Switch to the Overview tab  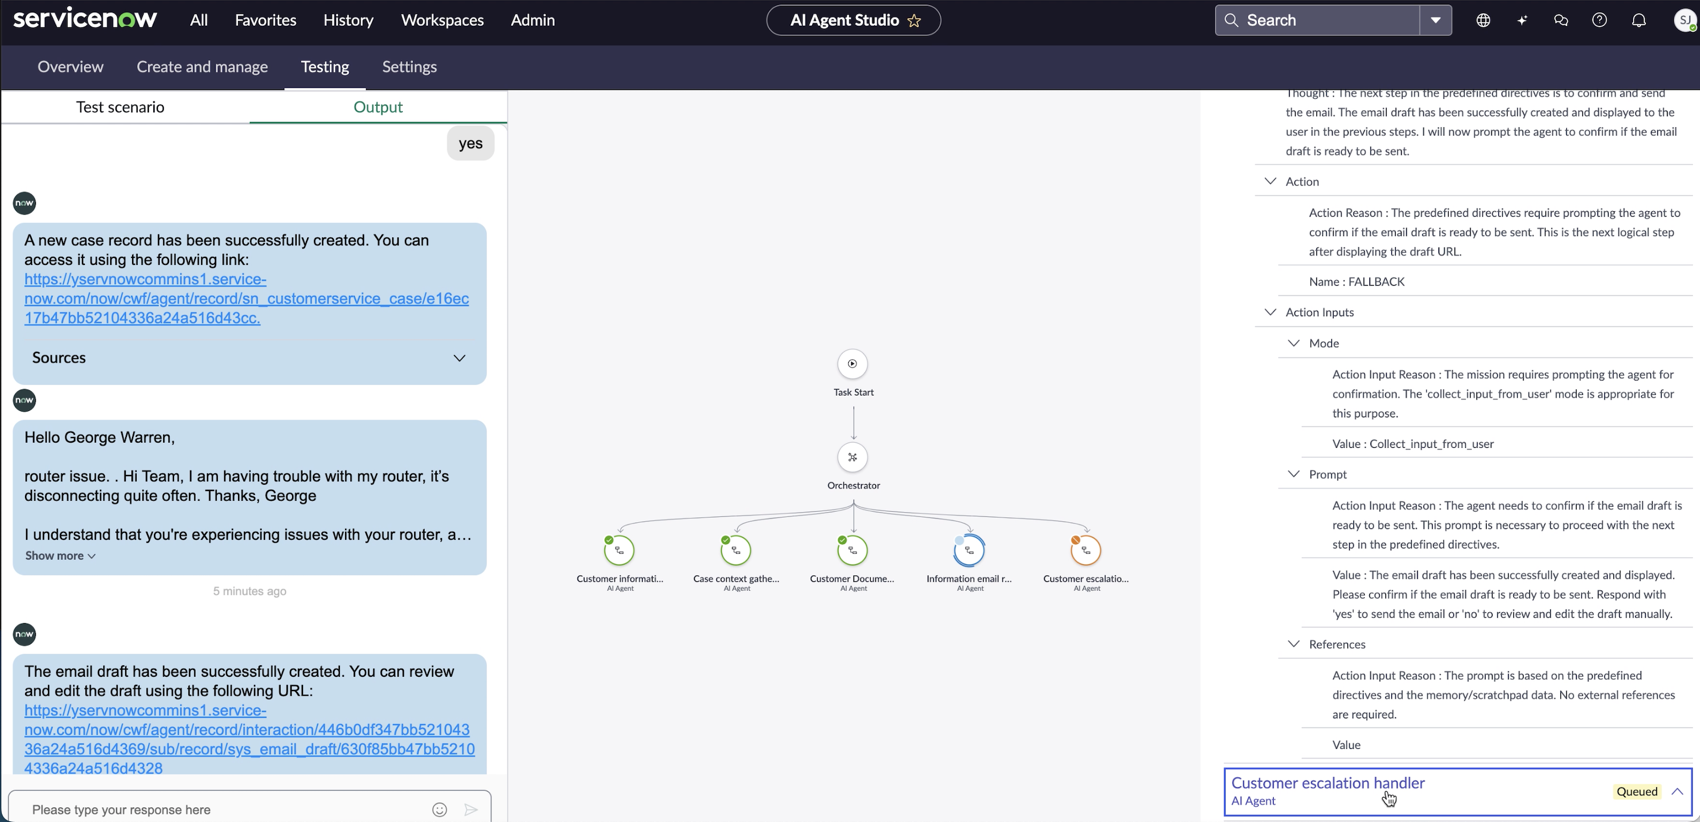pyautogui.click(x=70, y=67)
